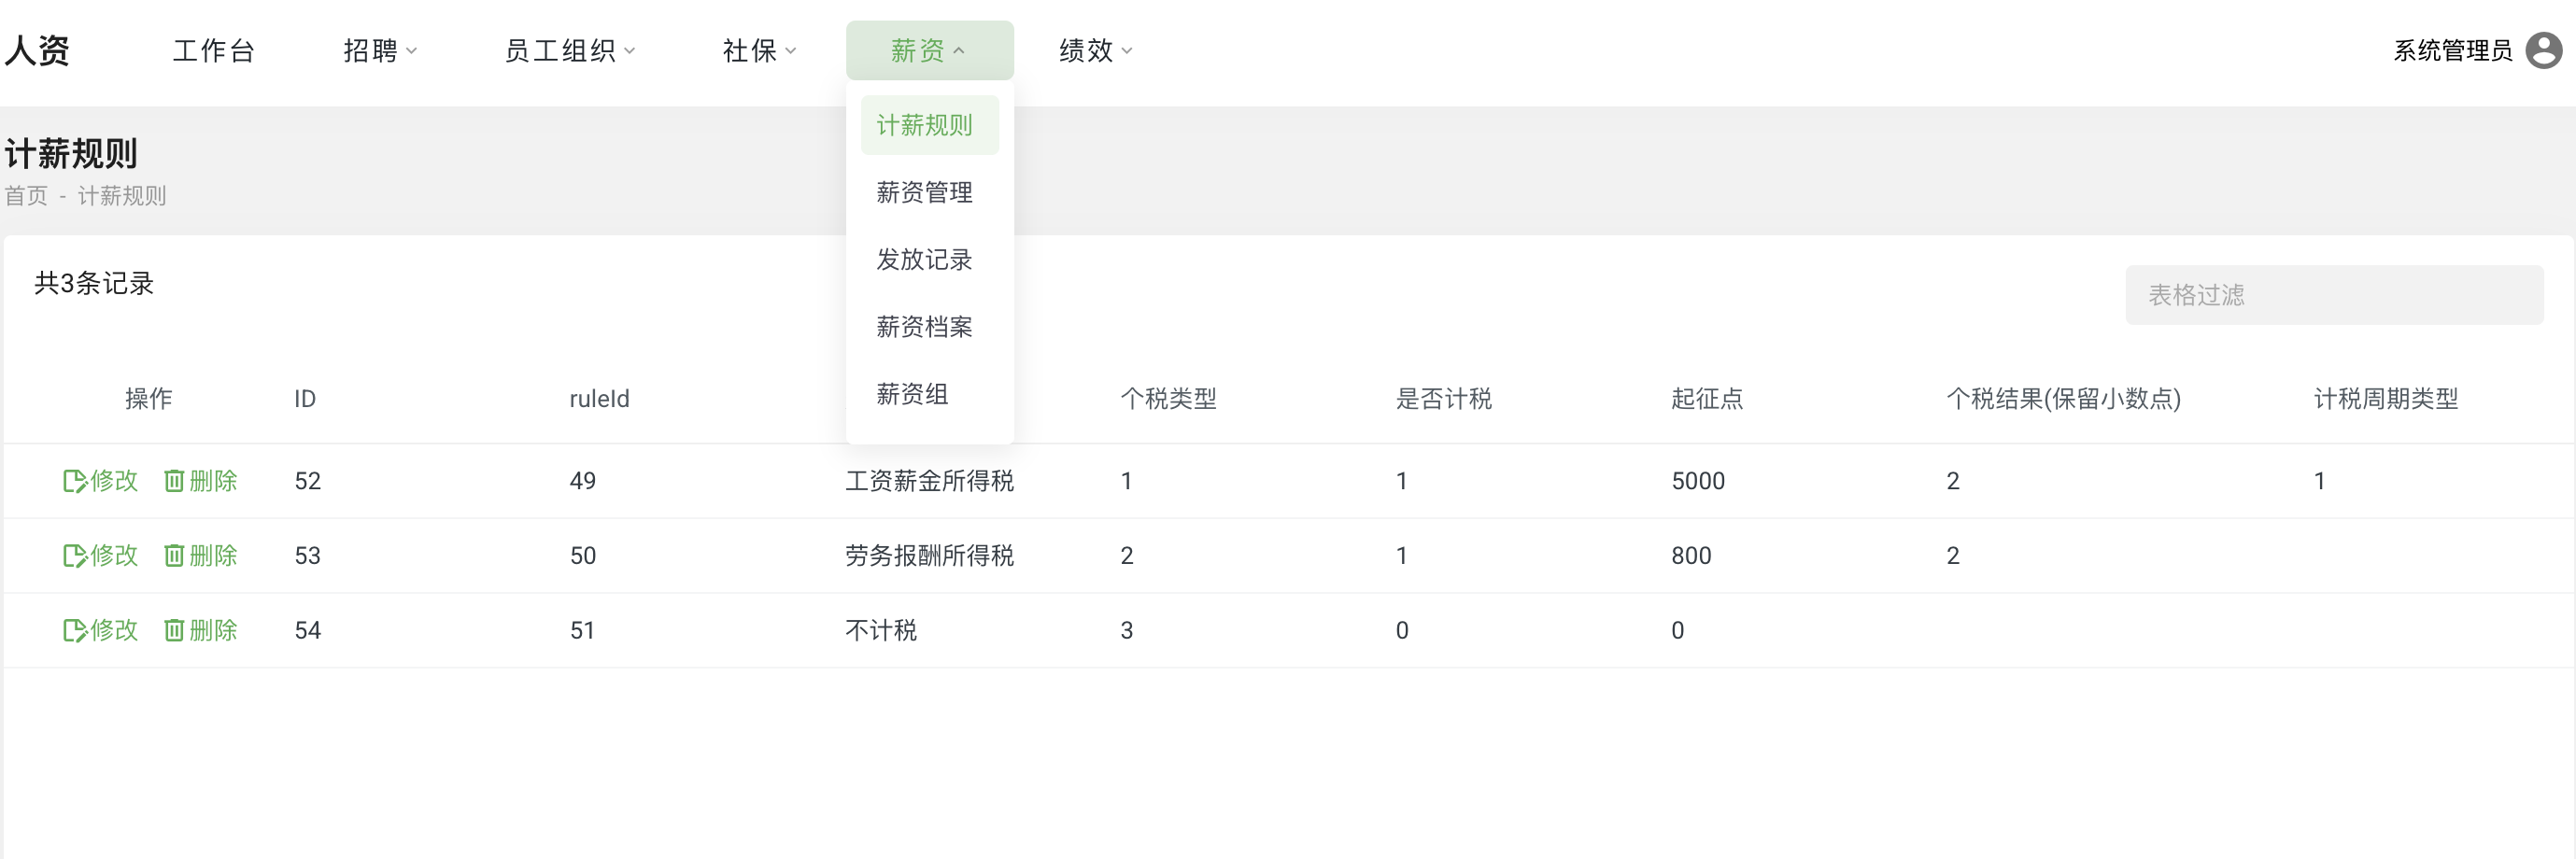The width and height of the screenshot is (2576, 859).
Task: Go to the 工作台 page
Action: point(214,50)
